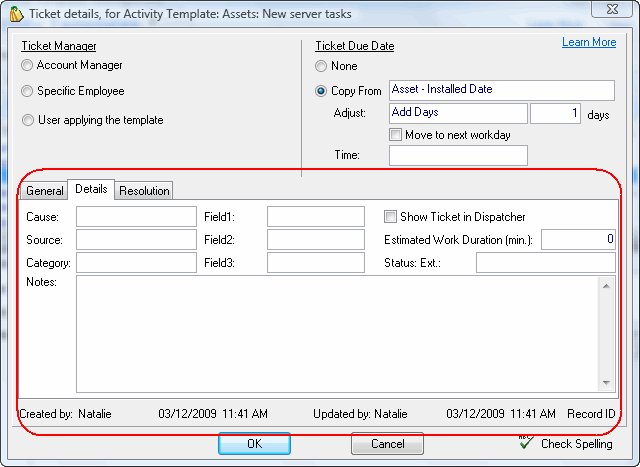Click the Check Spelling checkmark icon
The width and height of the screenshot is (640, 467).
[x=526, y=443]
